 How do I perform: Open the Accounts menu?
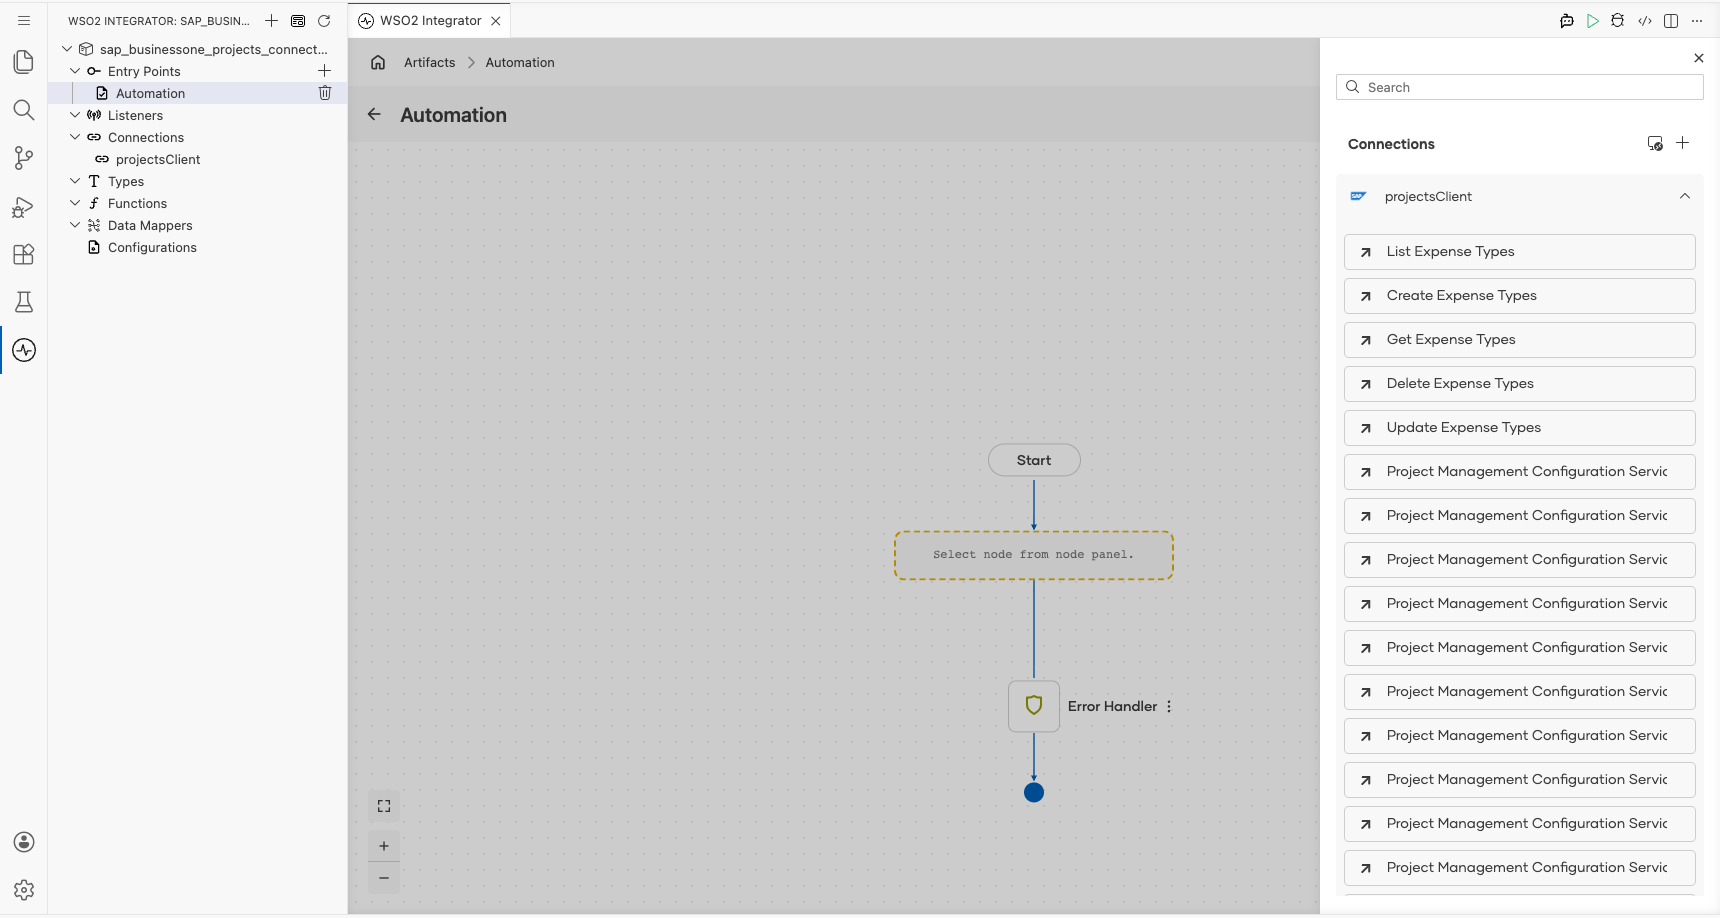tap(24, 842)
